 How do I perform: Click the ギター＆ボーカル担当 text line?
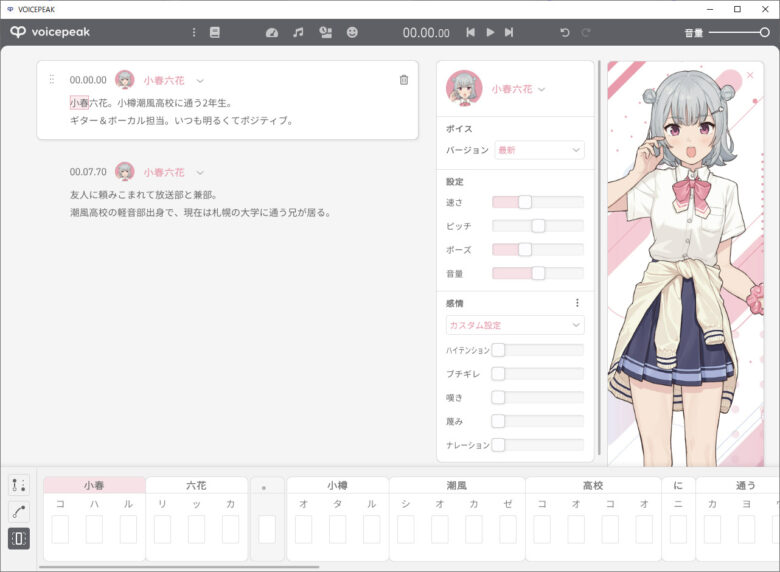tap(182, 120)
